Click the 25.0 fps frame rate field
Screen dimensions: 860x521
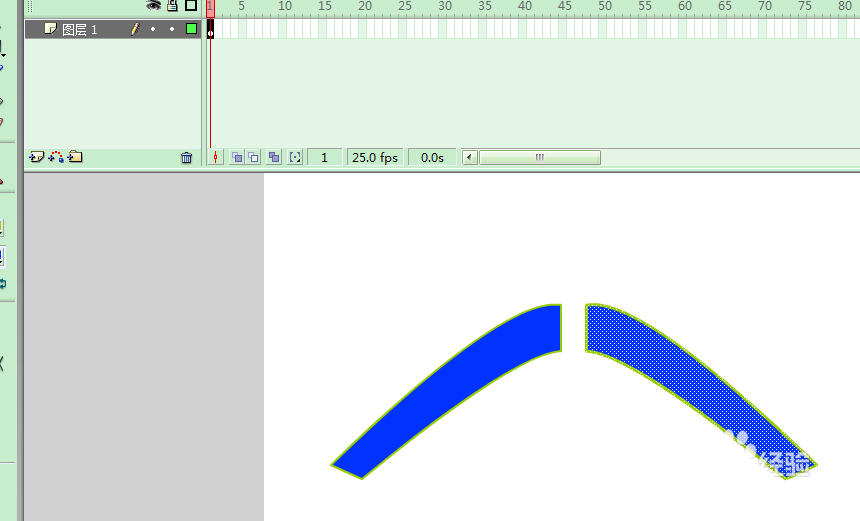pyautogui.click(x=375, y=158)
